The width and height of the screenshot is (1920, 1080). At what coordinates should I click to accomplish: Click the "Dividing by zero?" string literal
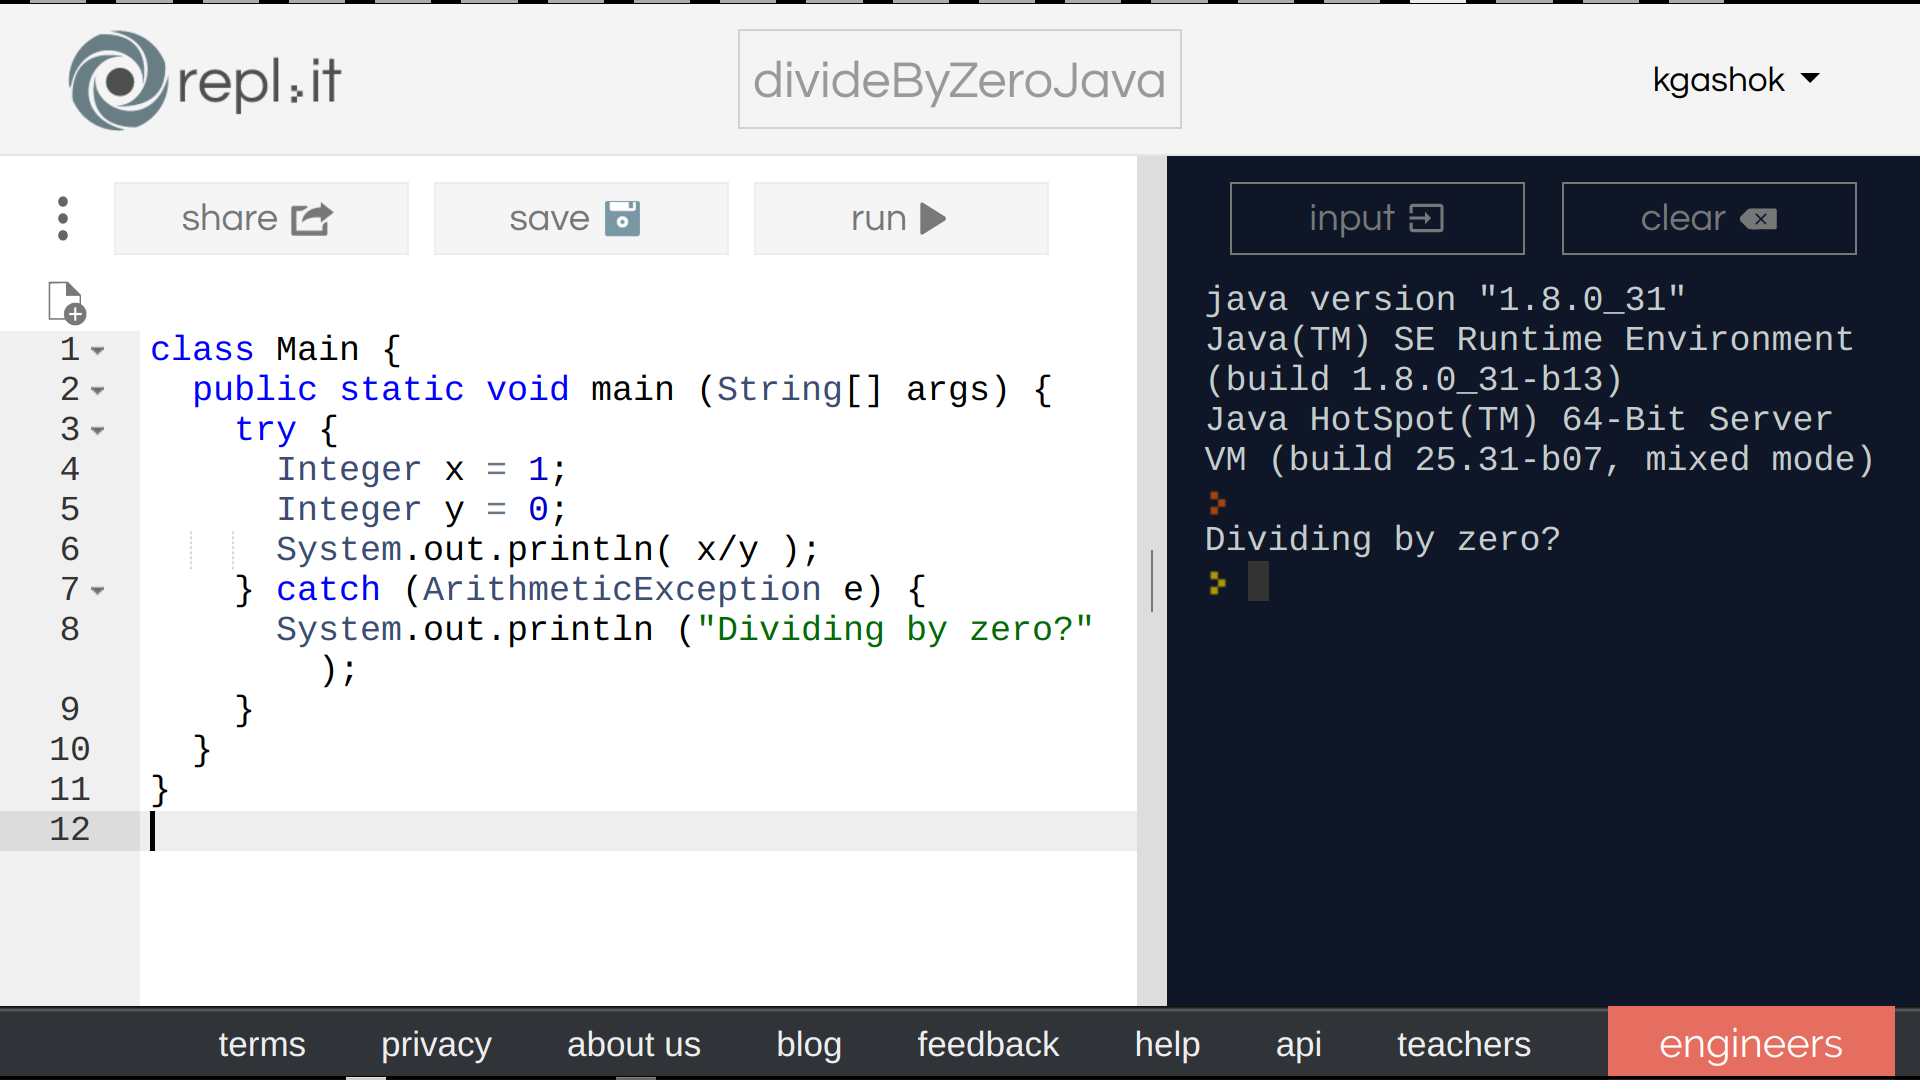point(895,630)
